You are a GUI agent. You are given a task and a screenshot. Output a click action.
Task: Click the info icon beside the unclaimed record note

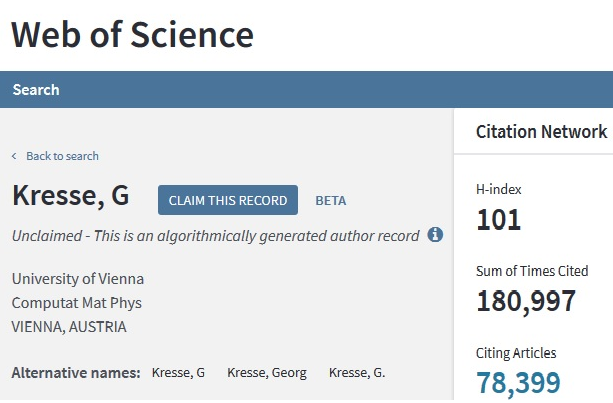435,235
